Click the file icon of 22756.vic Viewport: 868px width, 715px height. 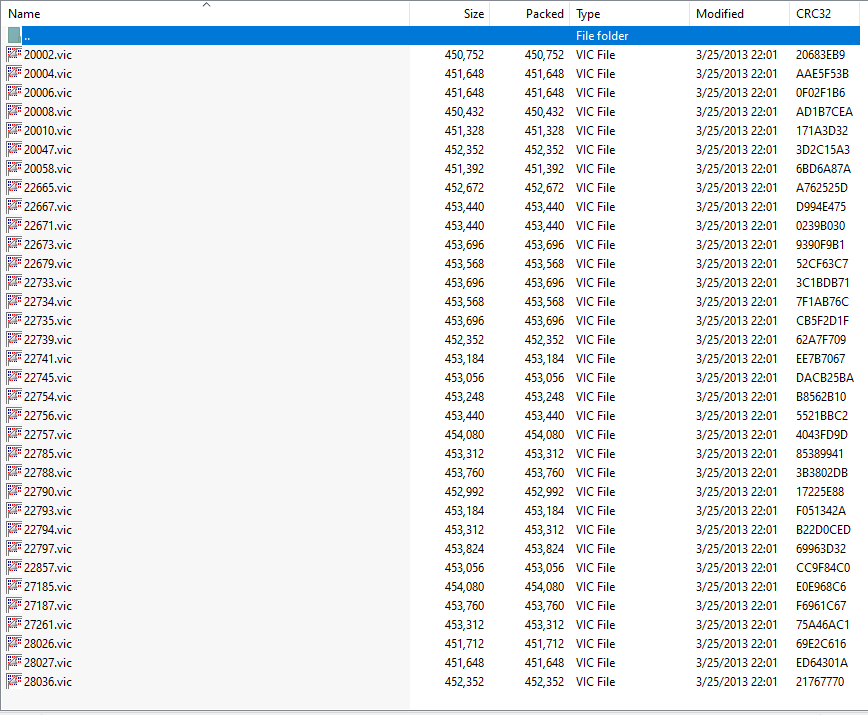pyautogui.click(x=14, y=415)
